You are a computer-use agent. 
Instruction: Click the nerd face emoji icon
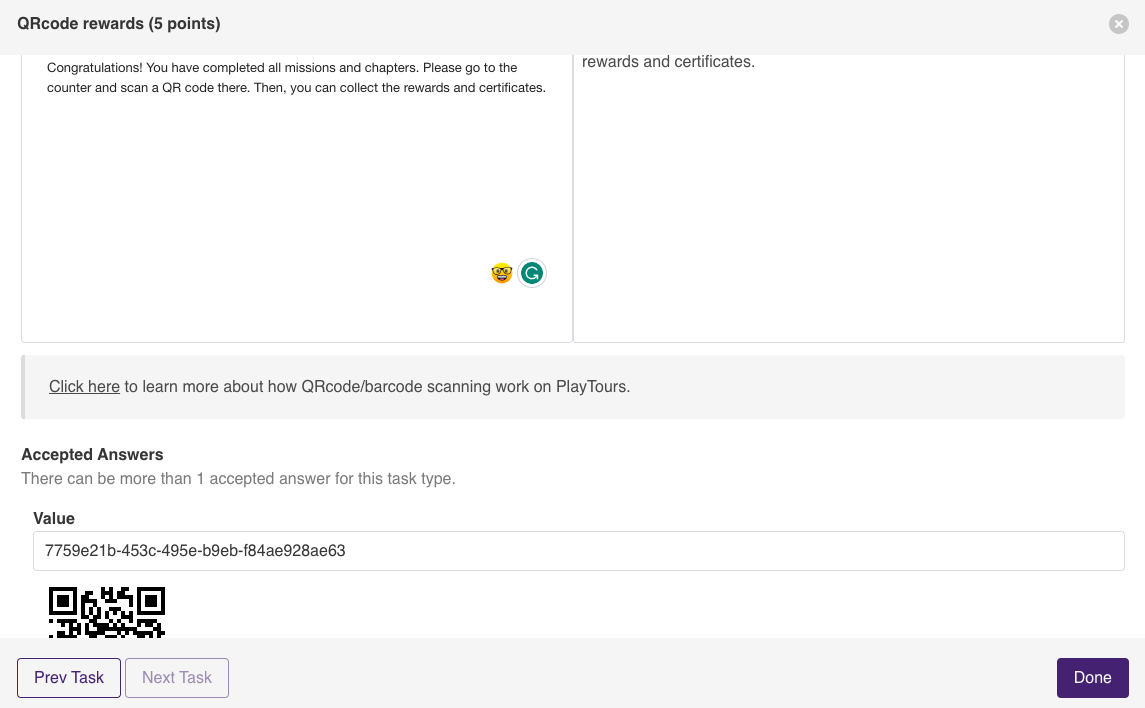pyautogui.click(x=500, y=272)
